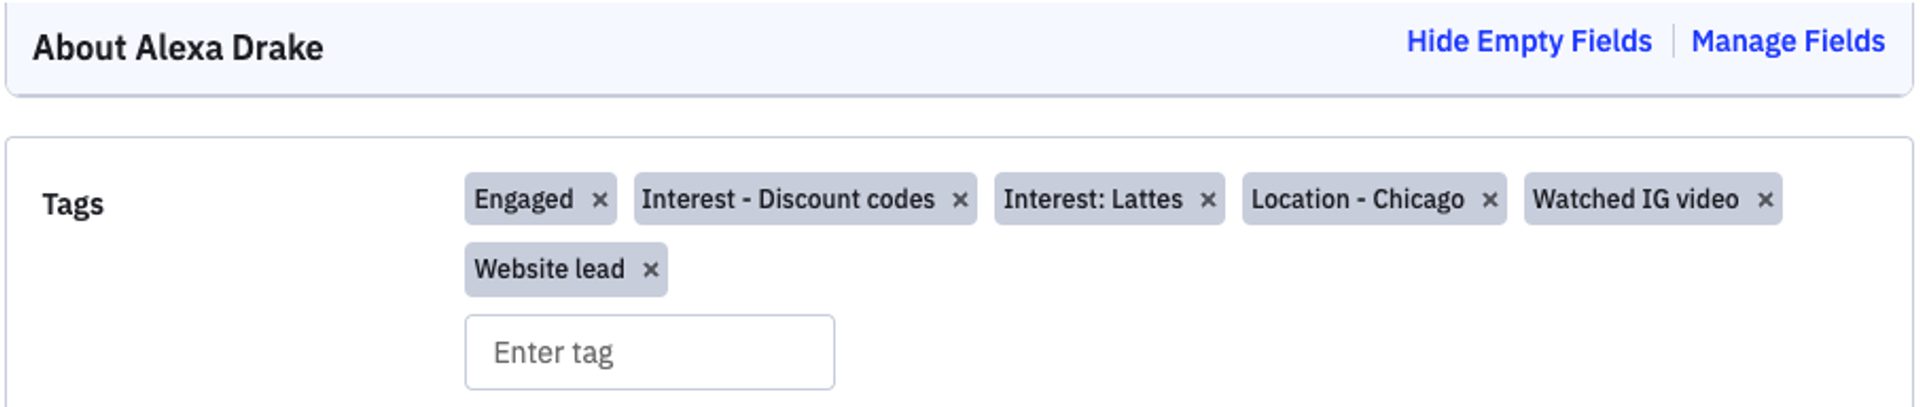Image resolution: width=1920 pixels, height=407 pixels.
Task: Select the Interest: Lattes tag label
Action: [x=1092, y=200]
